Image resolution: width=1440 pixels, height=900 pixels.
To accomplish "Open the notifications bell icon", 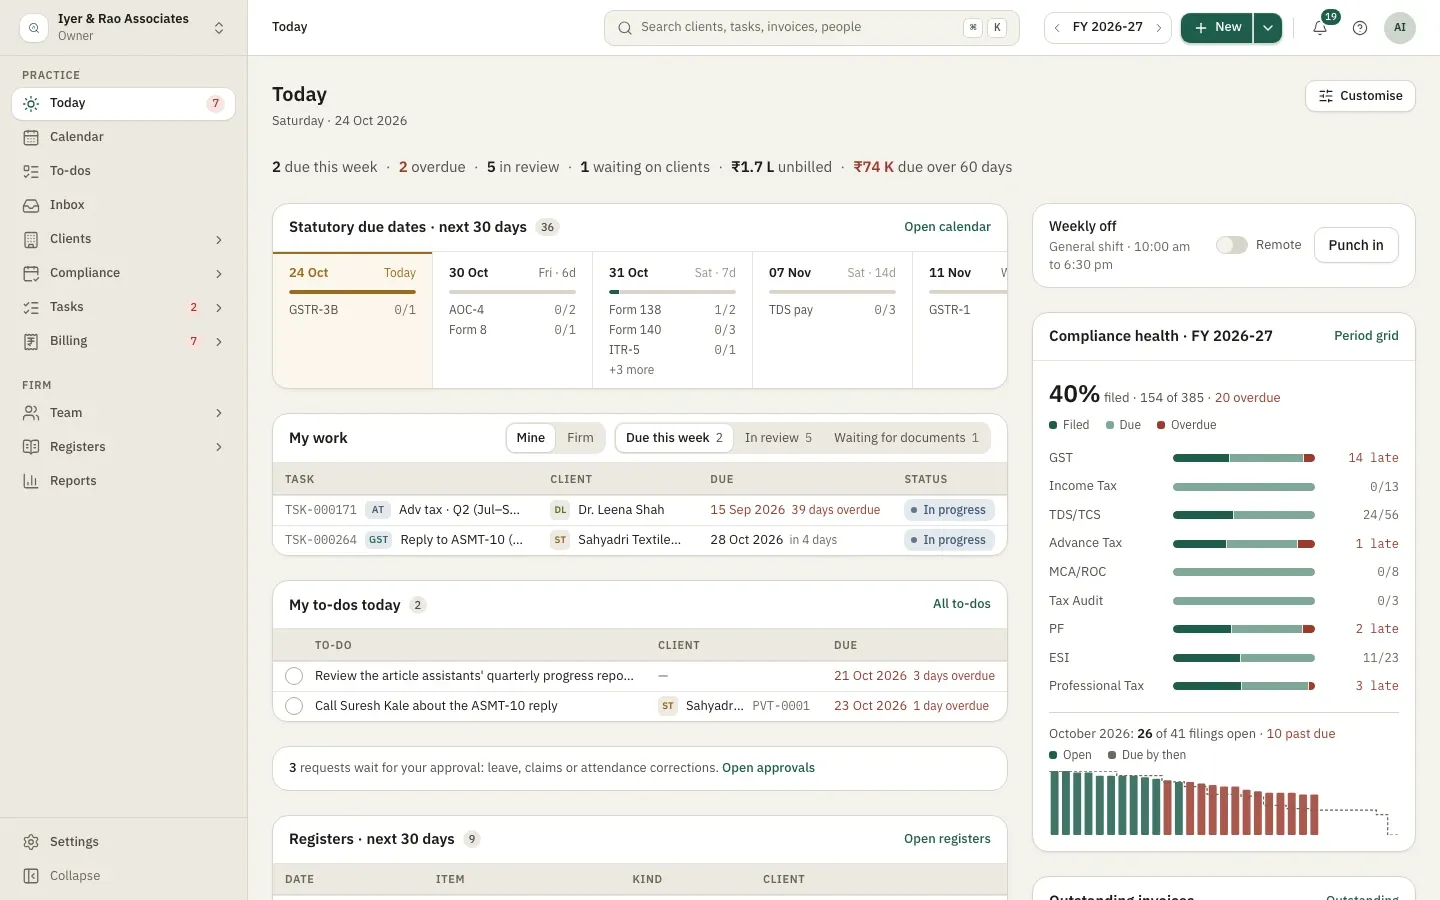I will (x=1320, y=28).
